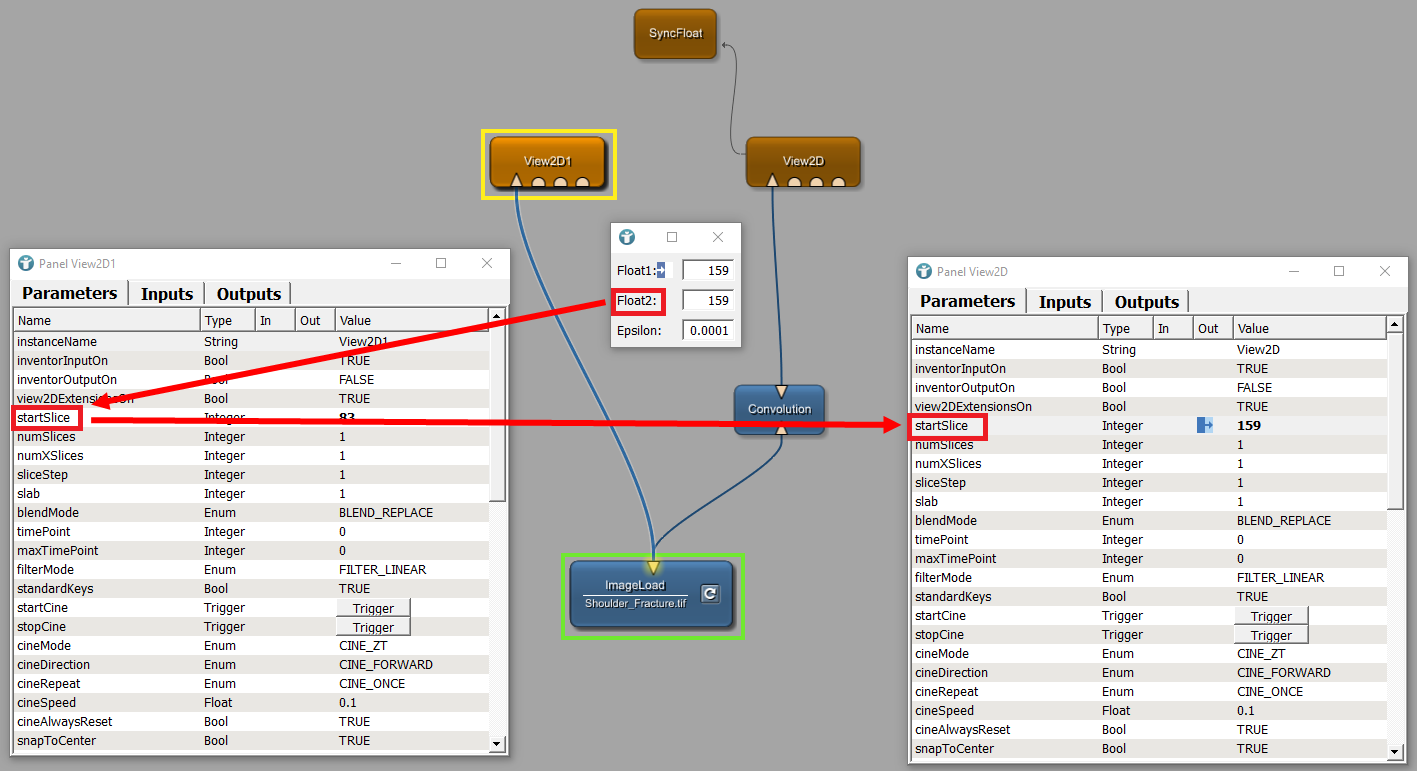Maximize the Panel View2D1 window
Screen dimensions: 1417x771
coord(441,264)
